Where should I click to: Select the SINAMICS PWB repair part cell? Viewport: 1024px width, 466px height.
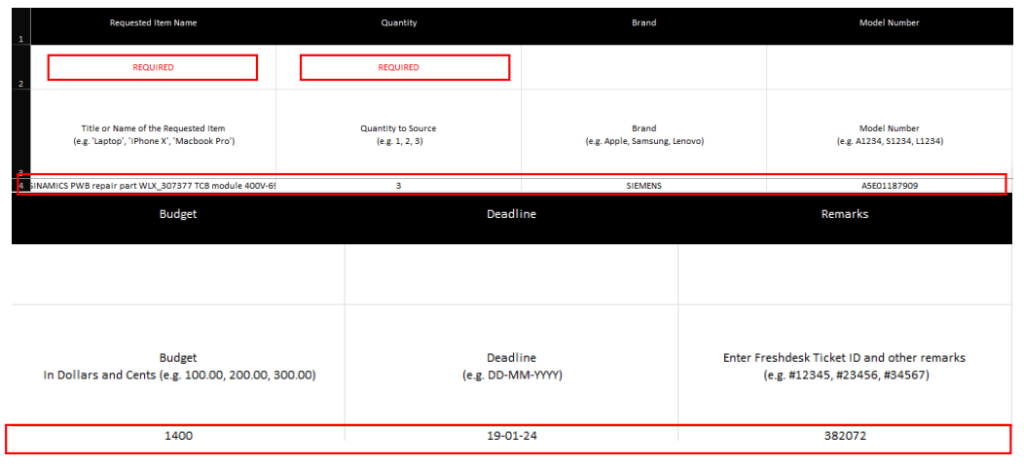pyautogui.click(x=153, y=185)
